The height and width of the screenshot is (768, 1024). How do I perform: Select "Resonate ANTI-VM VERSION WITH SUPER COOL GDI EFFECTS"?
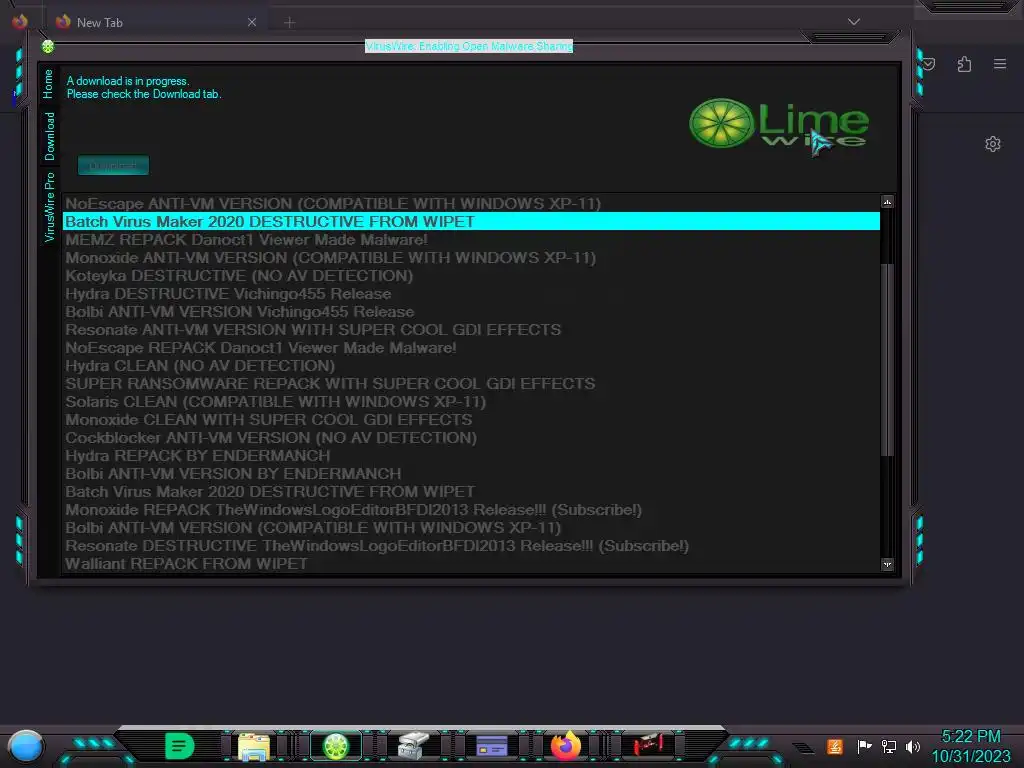[472, 330]
